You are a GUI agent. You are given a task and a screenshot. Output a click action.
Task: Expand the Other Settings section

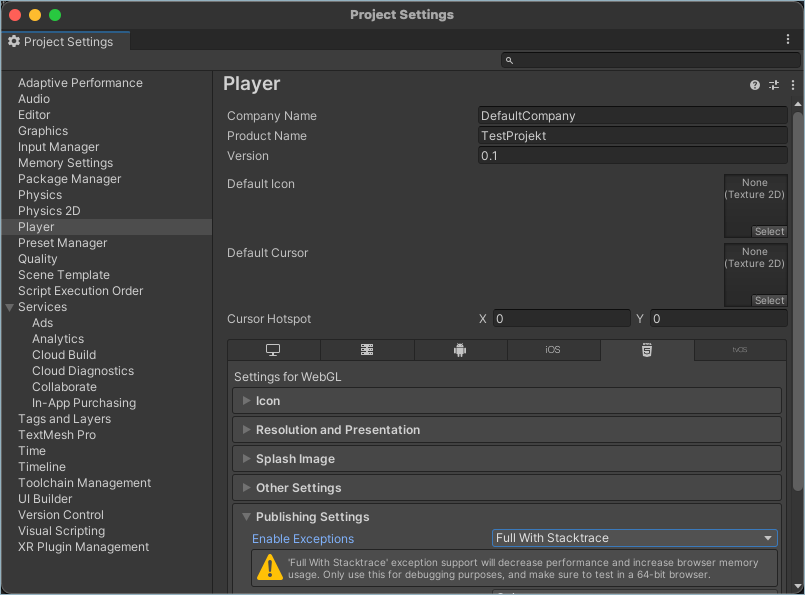pyautogui.click(x=246, y=488)
